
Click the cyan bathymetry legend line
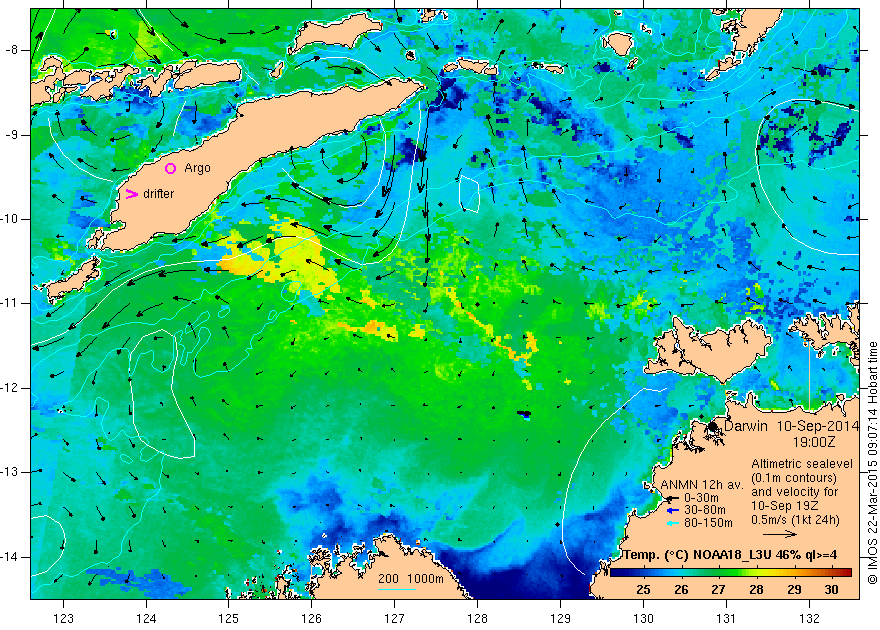397,589
